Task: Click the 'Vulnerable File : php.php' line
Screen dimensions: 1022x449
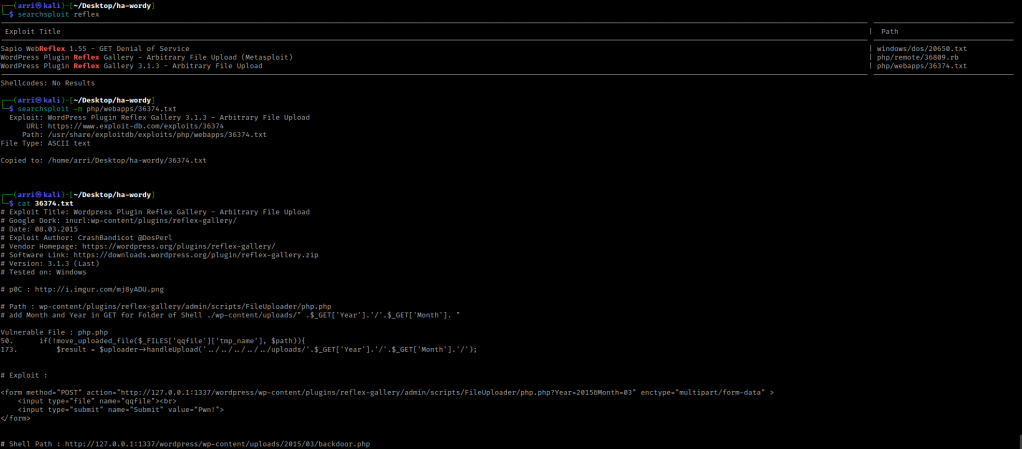Action: tap(54, 332)
